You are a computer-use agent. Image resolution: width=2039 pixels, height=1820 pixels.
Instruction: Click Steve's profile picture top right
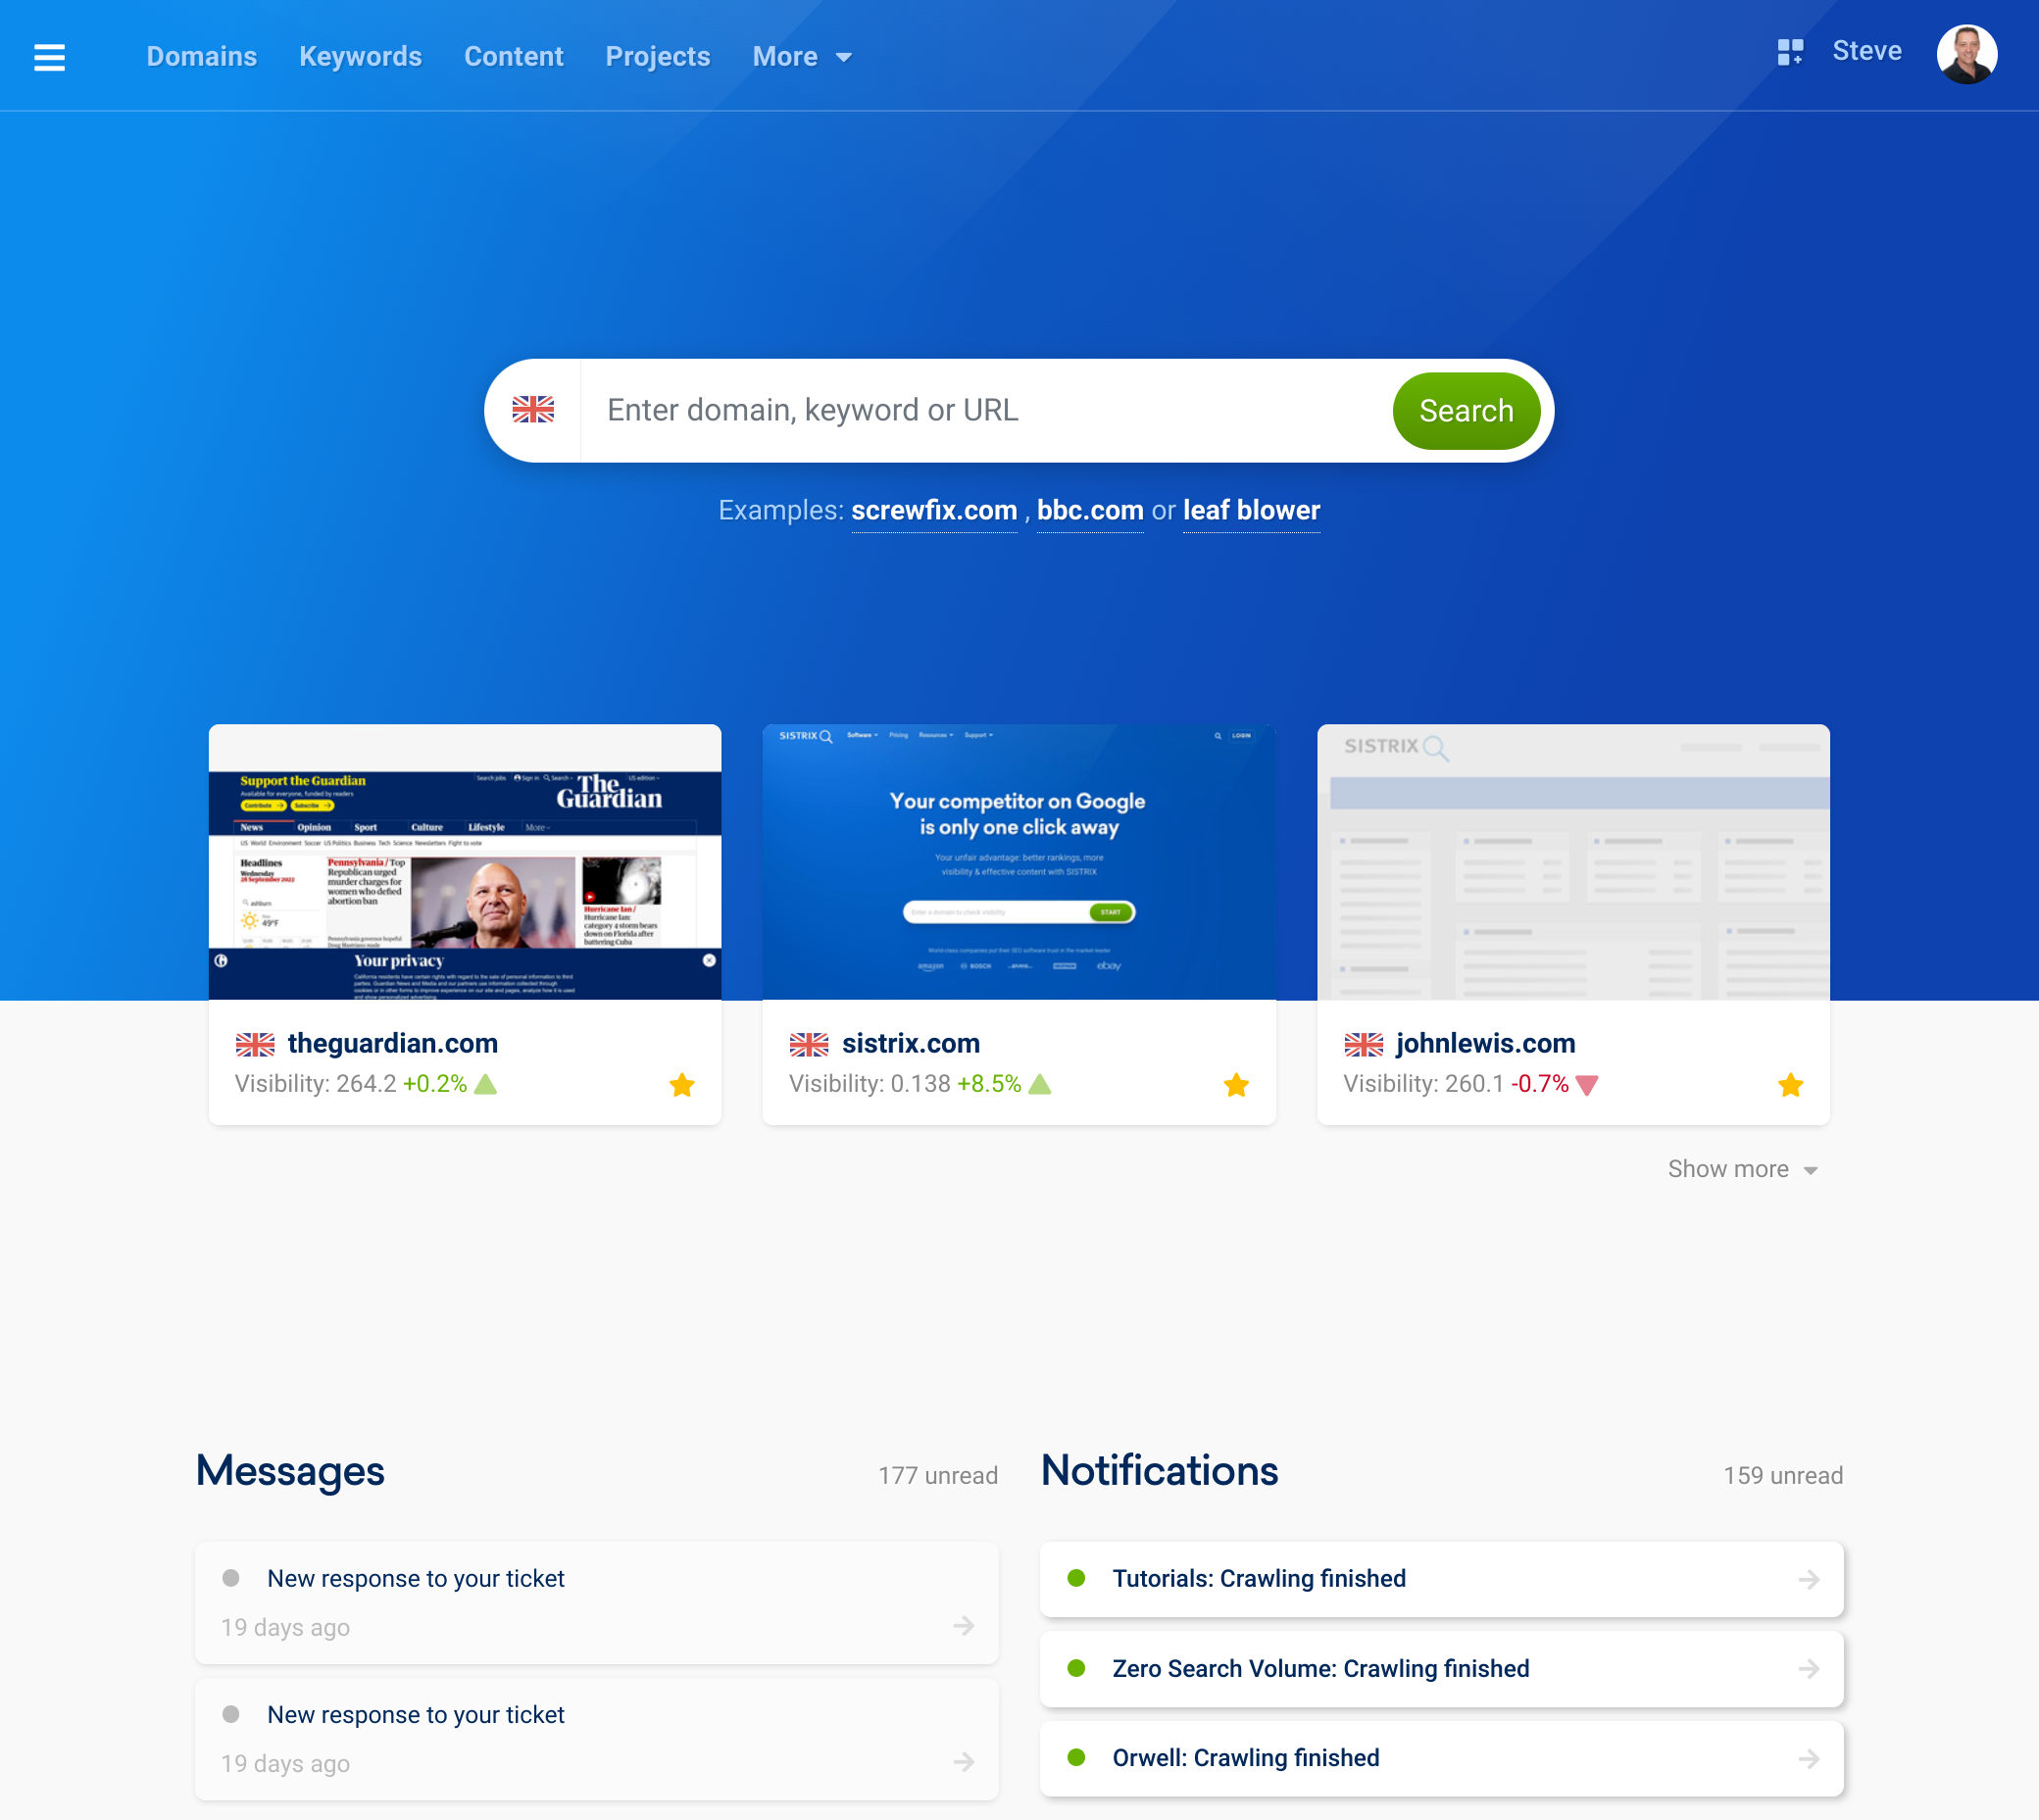coord(1968,53)
